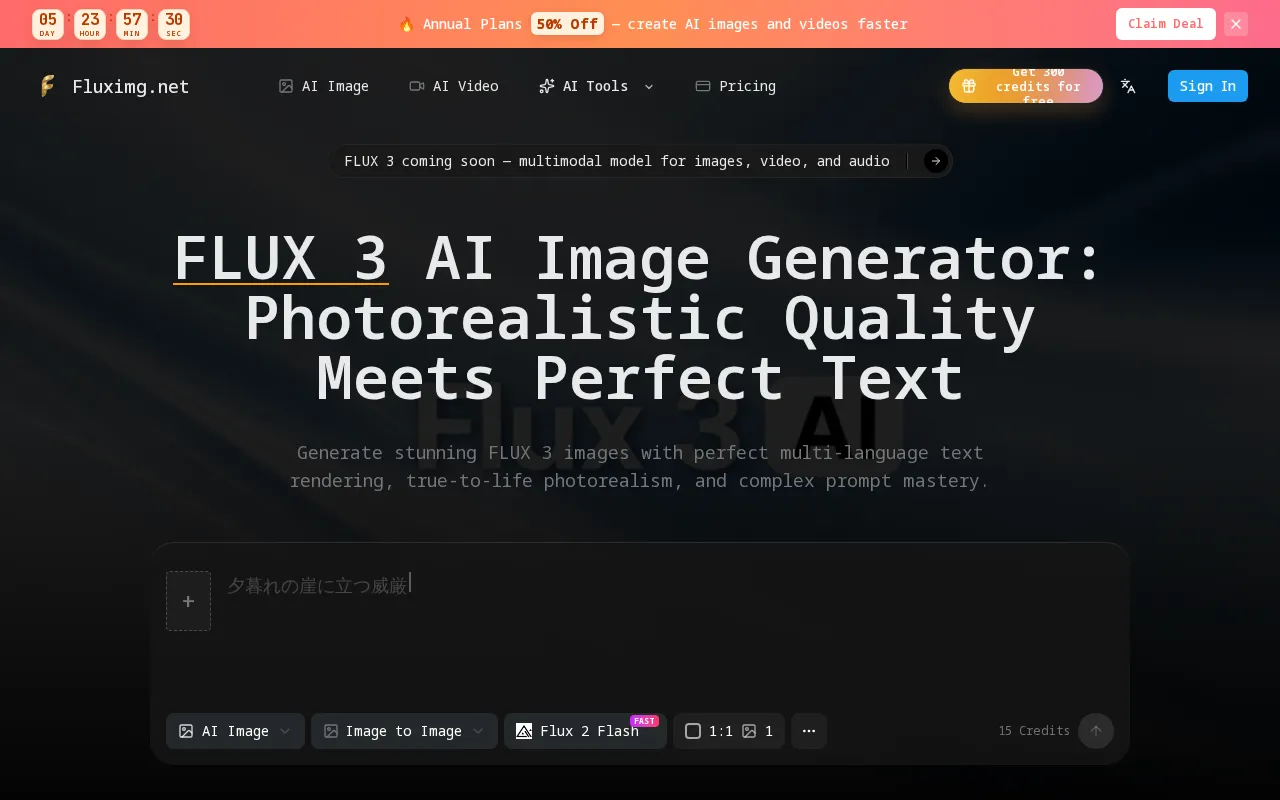Expand the AI Tools nav dropdown
Image resolution: width=1280 pixels, height=800 pixels.
596,86
